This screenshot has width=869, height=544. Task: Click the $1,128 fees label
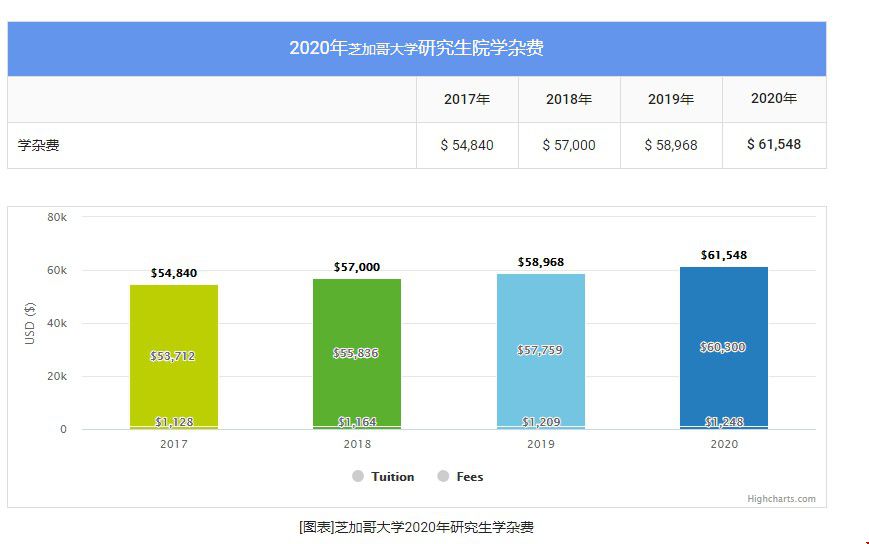click(174, 422)
